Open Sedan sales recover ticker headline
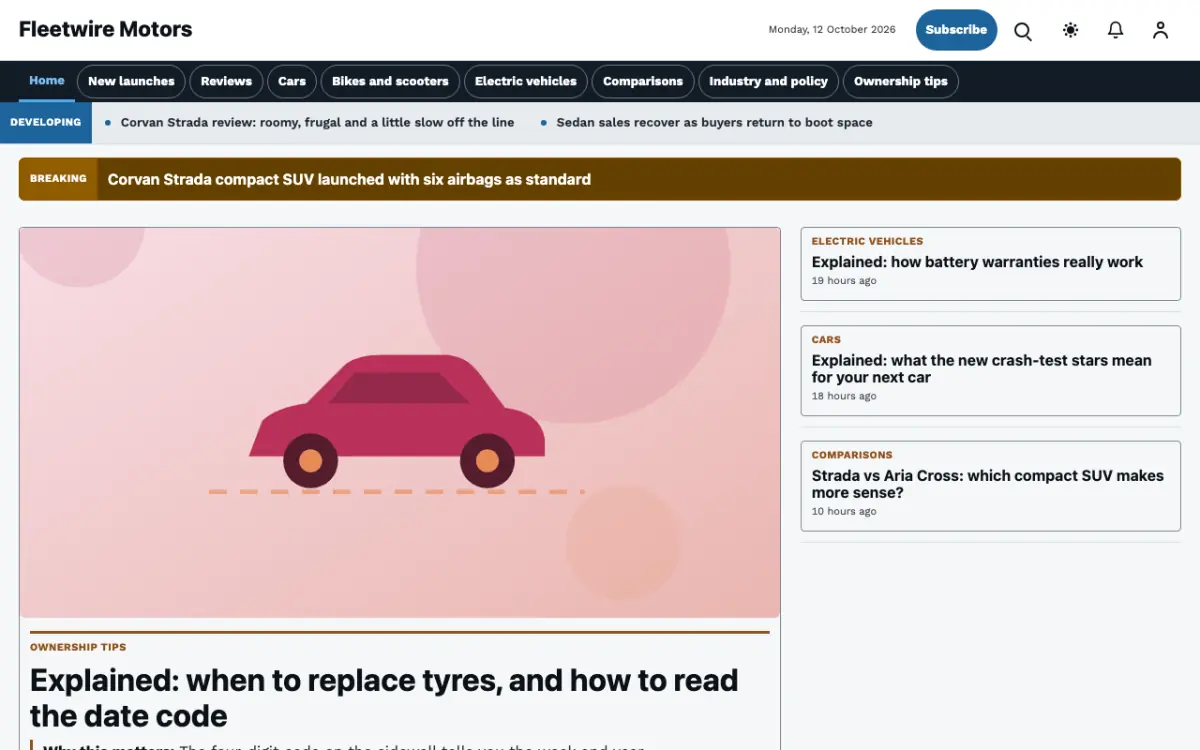This screenshot has height=750, width=1200. 714,123
